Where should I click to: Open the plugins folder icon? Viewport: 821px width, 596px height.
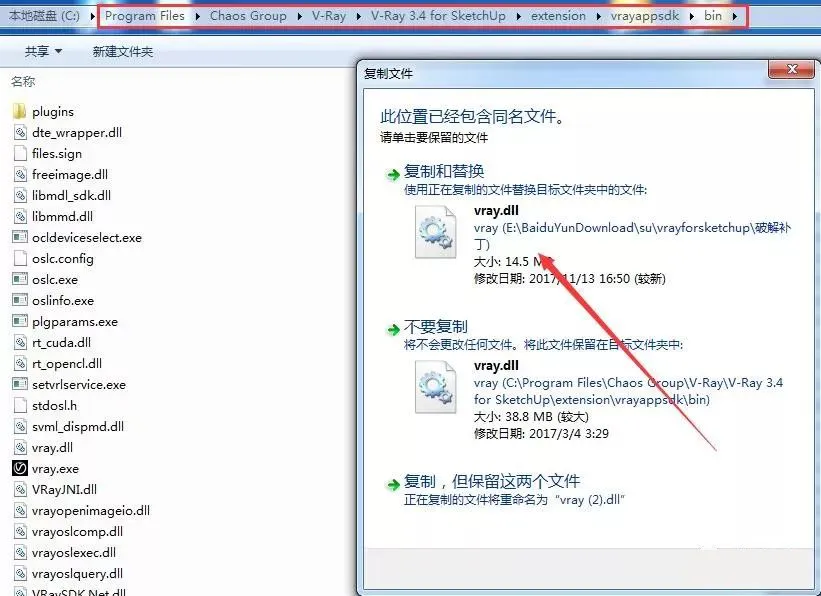point(19,111)
